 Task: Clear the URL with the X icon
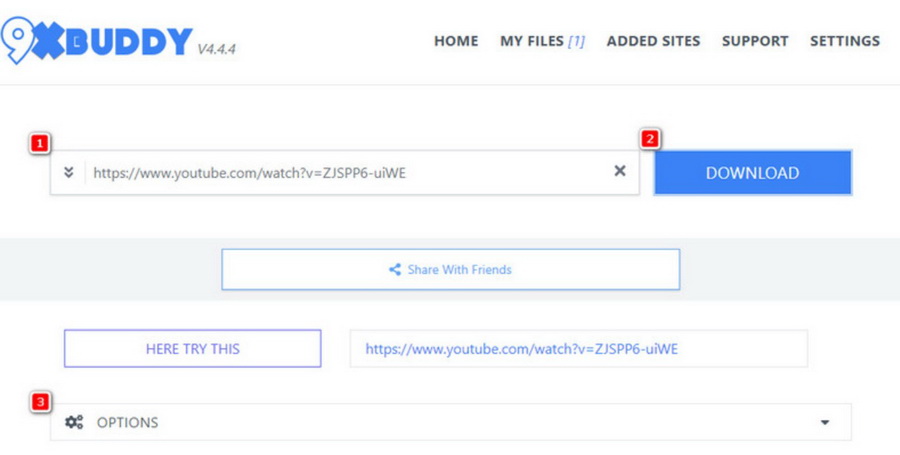(x=620, y=172)
